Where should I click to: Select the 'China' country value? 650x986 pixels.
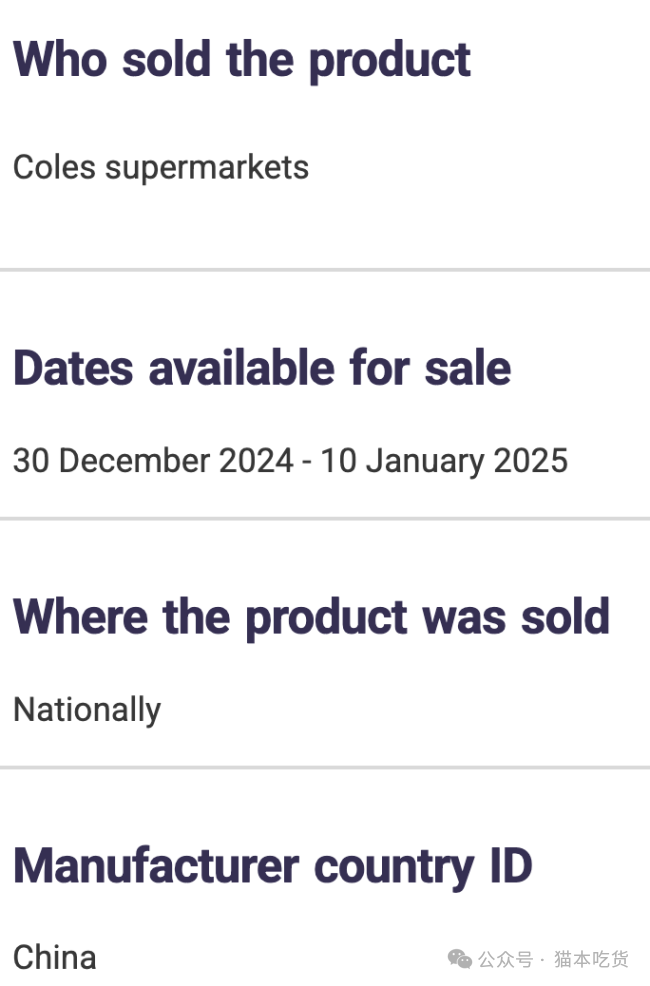[x=55, y=958]
